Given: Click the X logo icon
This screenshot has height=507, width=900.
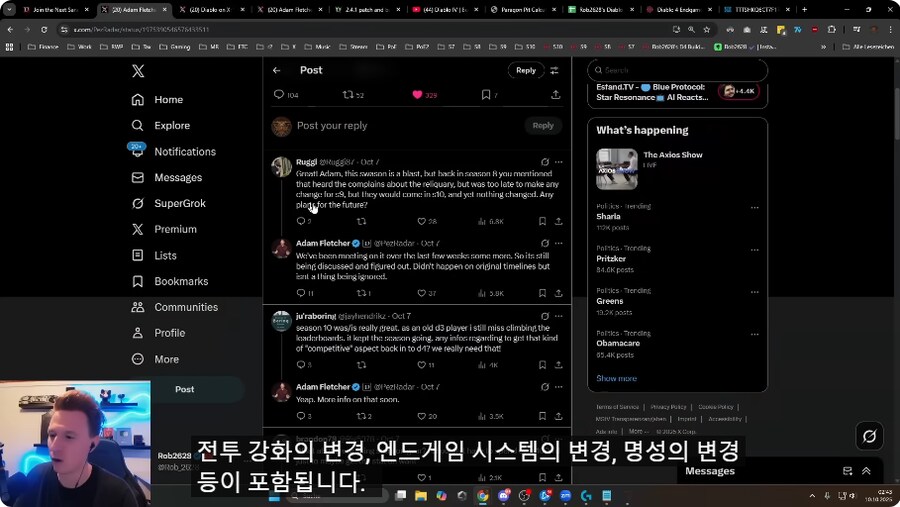Looking at the screenshot, I should point(138,71).
